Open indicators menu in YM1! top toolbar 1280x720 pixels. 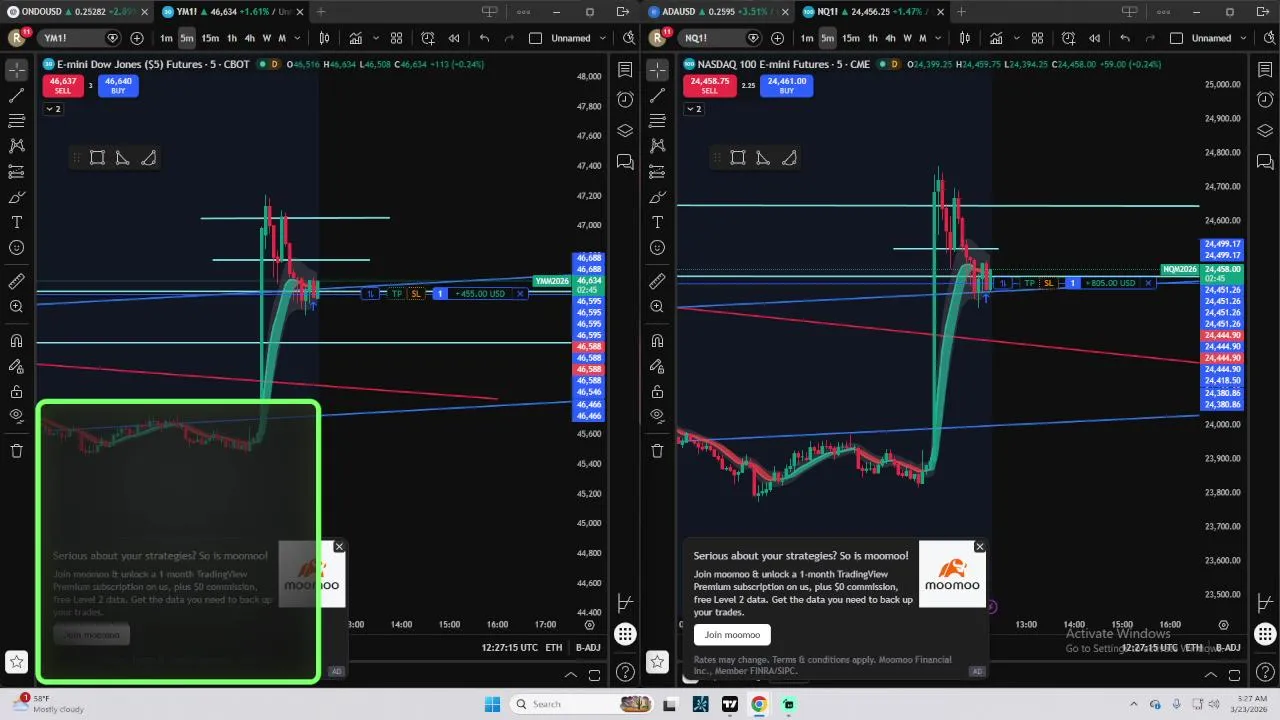pos(356,38)
